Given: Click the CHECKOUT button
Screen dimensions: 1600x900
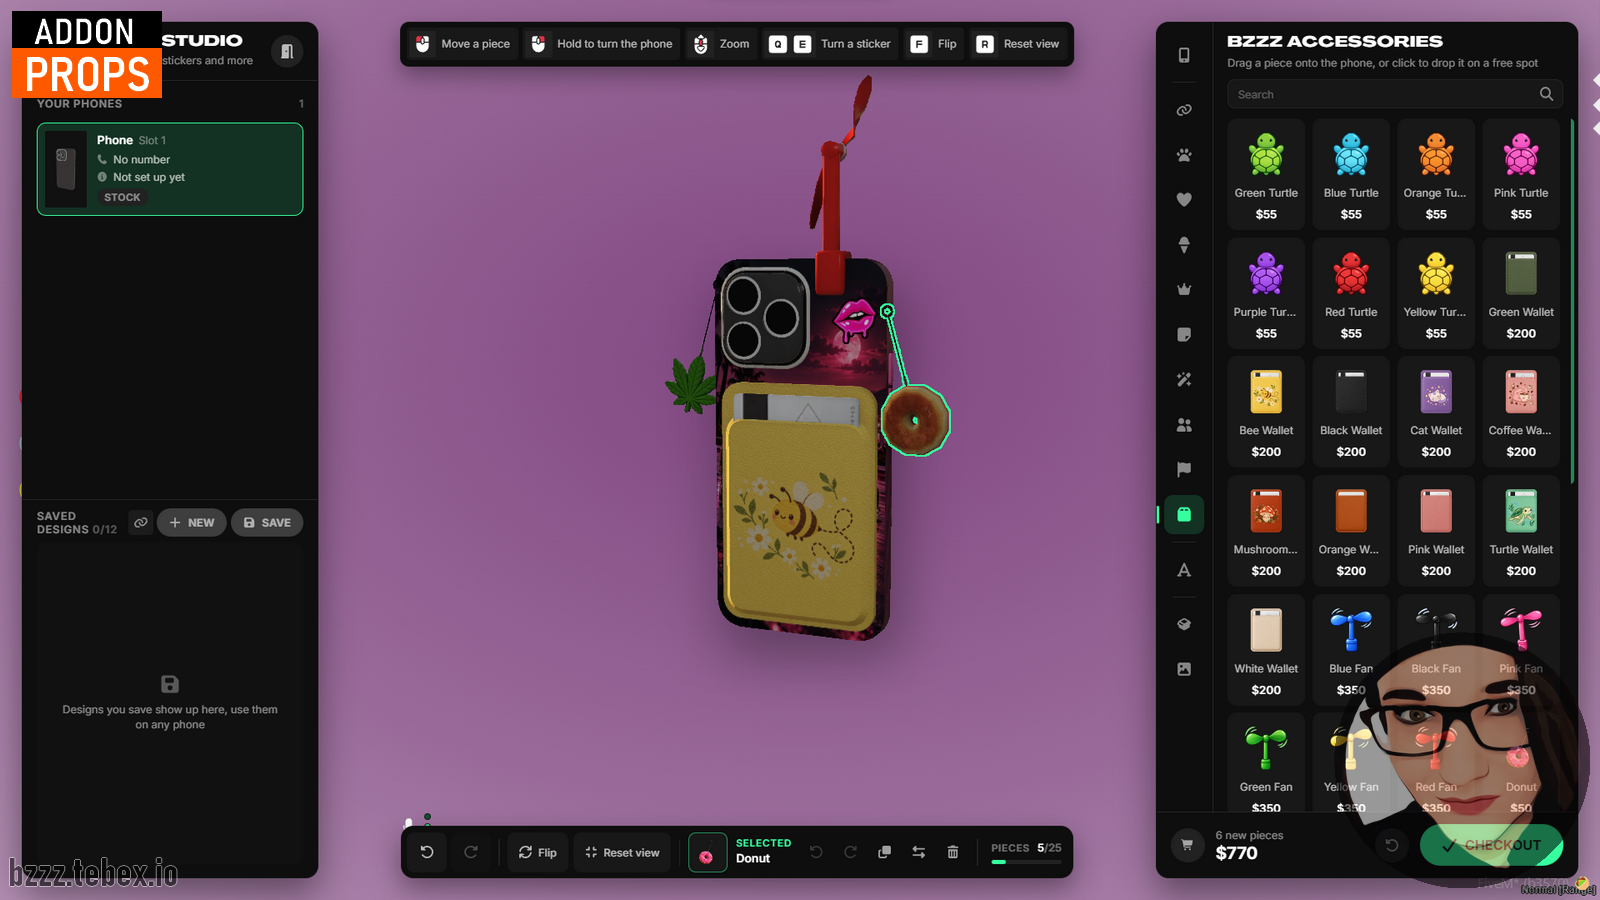Looking at the screenshot, I should [x=1491, y=845].
